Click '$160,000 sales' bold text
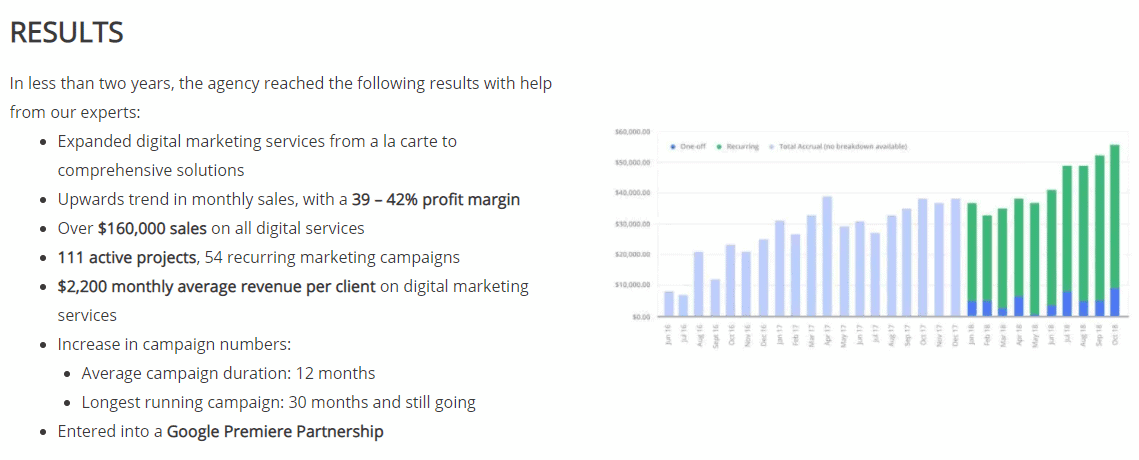 [153, 228]
